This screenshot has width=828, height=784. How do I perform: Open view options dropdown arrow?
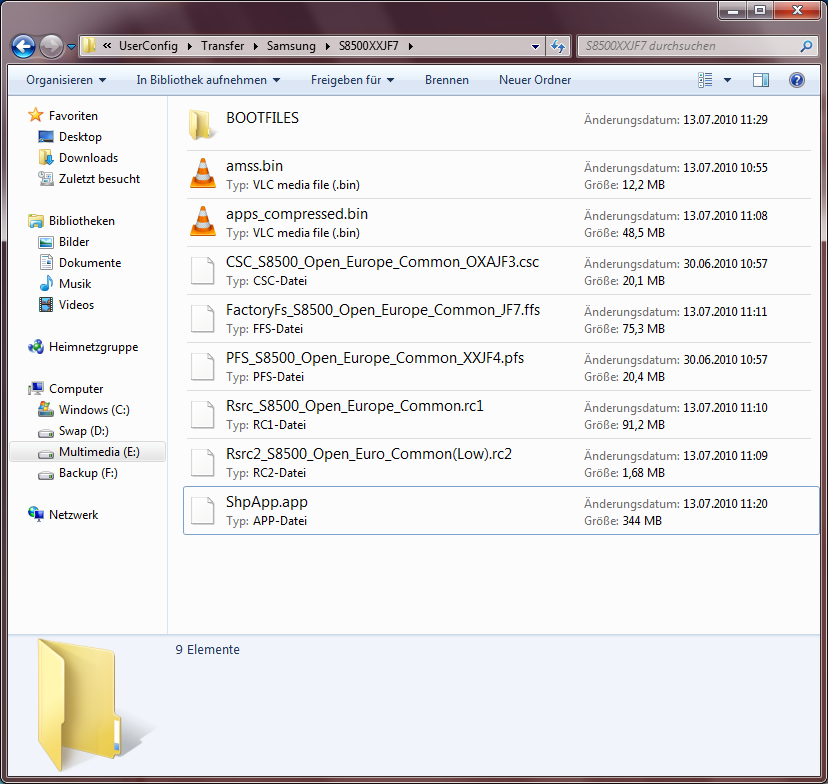click(727, 80)
